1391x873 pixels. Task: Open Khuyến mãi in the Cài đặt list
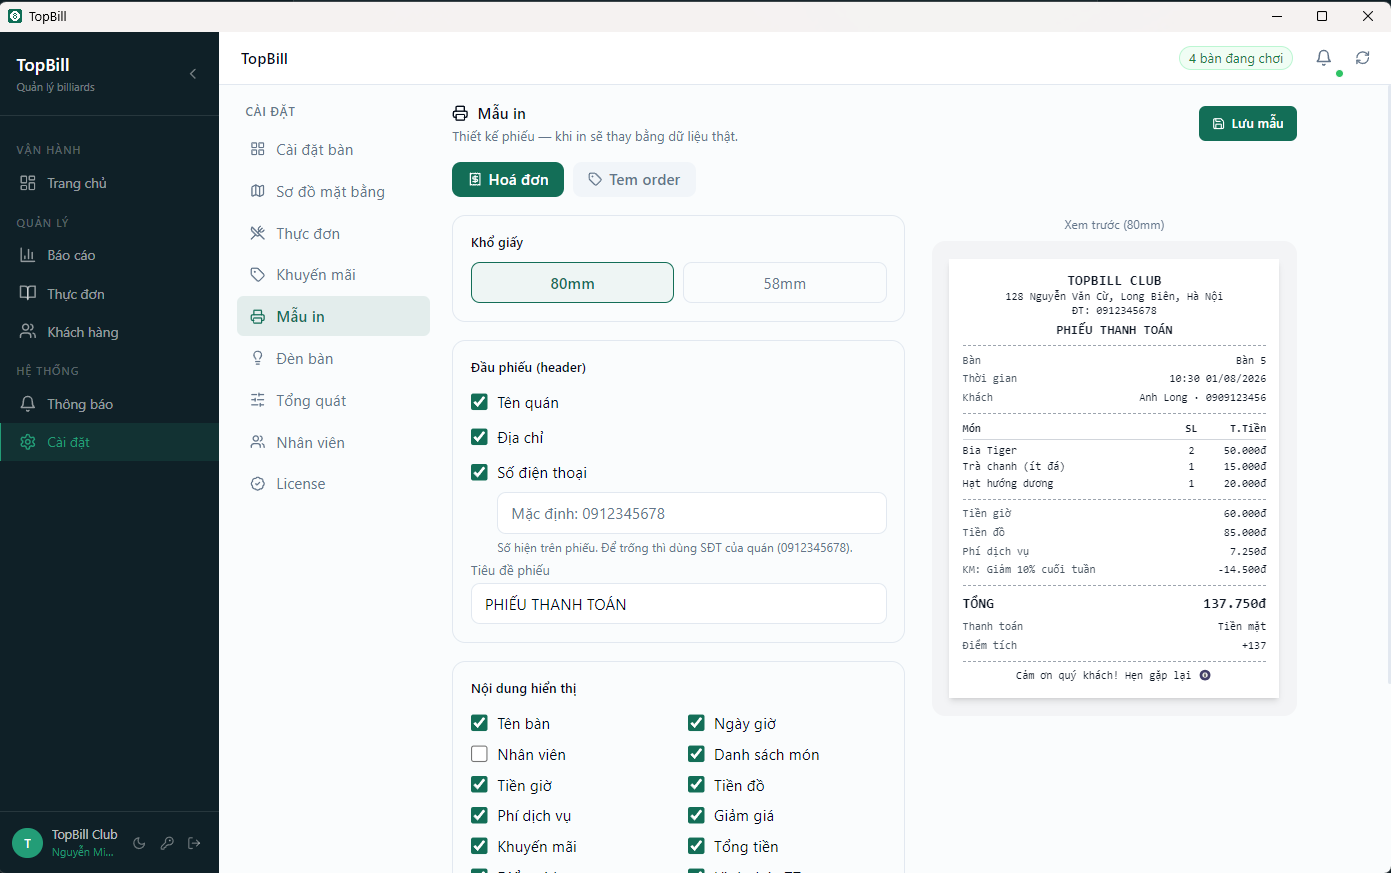[333, 275]
